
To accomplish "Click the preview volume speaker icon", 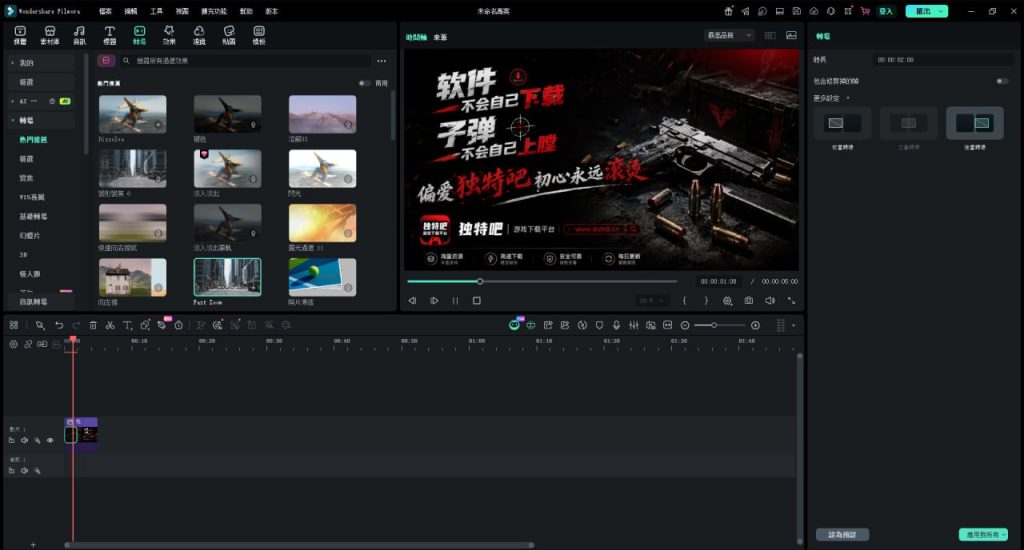I will pos(770,300).
